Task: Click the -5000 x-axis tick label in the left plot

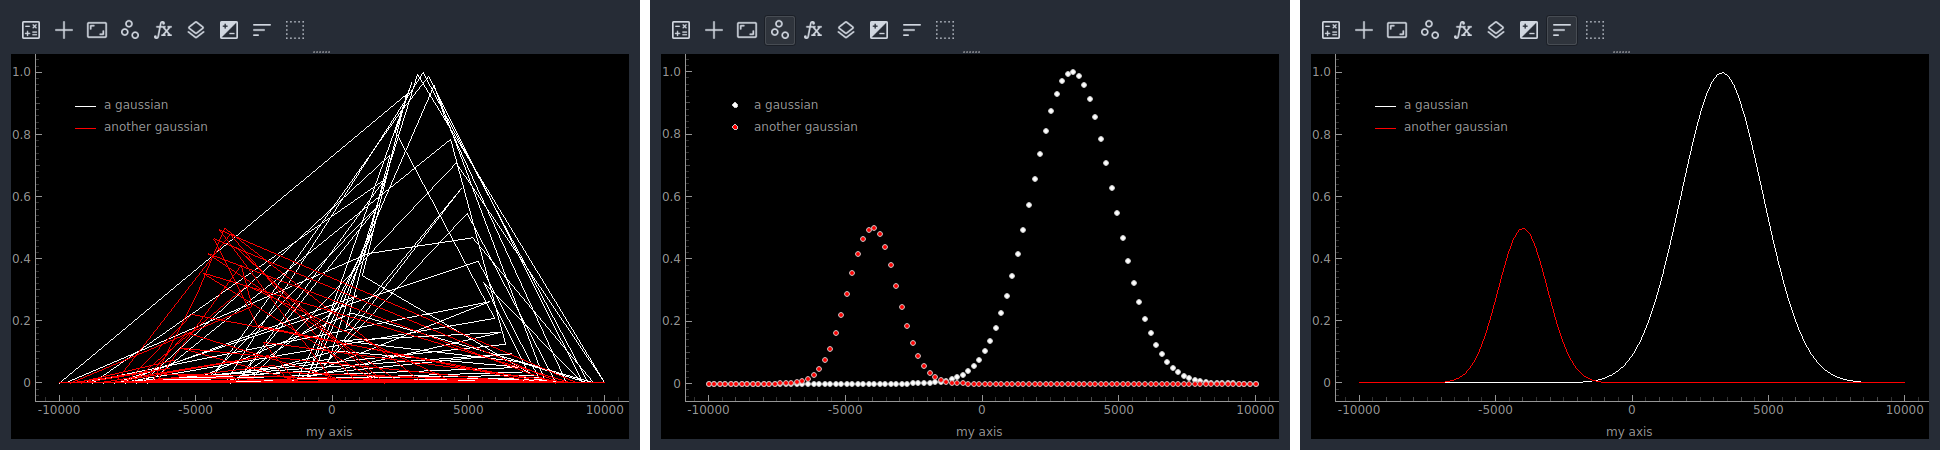Action: (196, 410)
